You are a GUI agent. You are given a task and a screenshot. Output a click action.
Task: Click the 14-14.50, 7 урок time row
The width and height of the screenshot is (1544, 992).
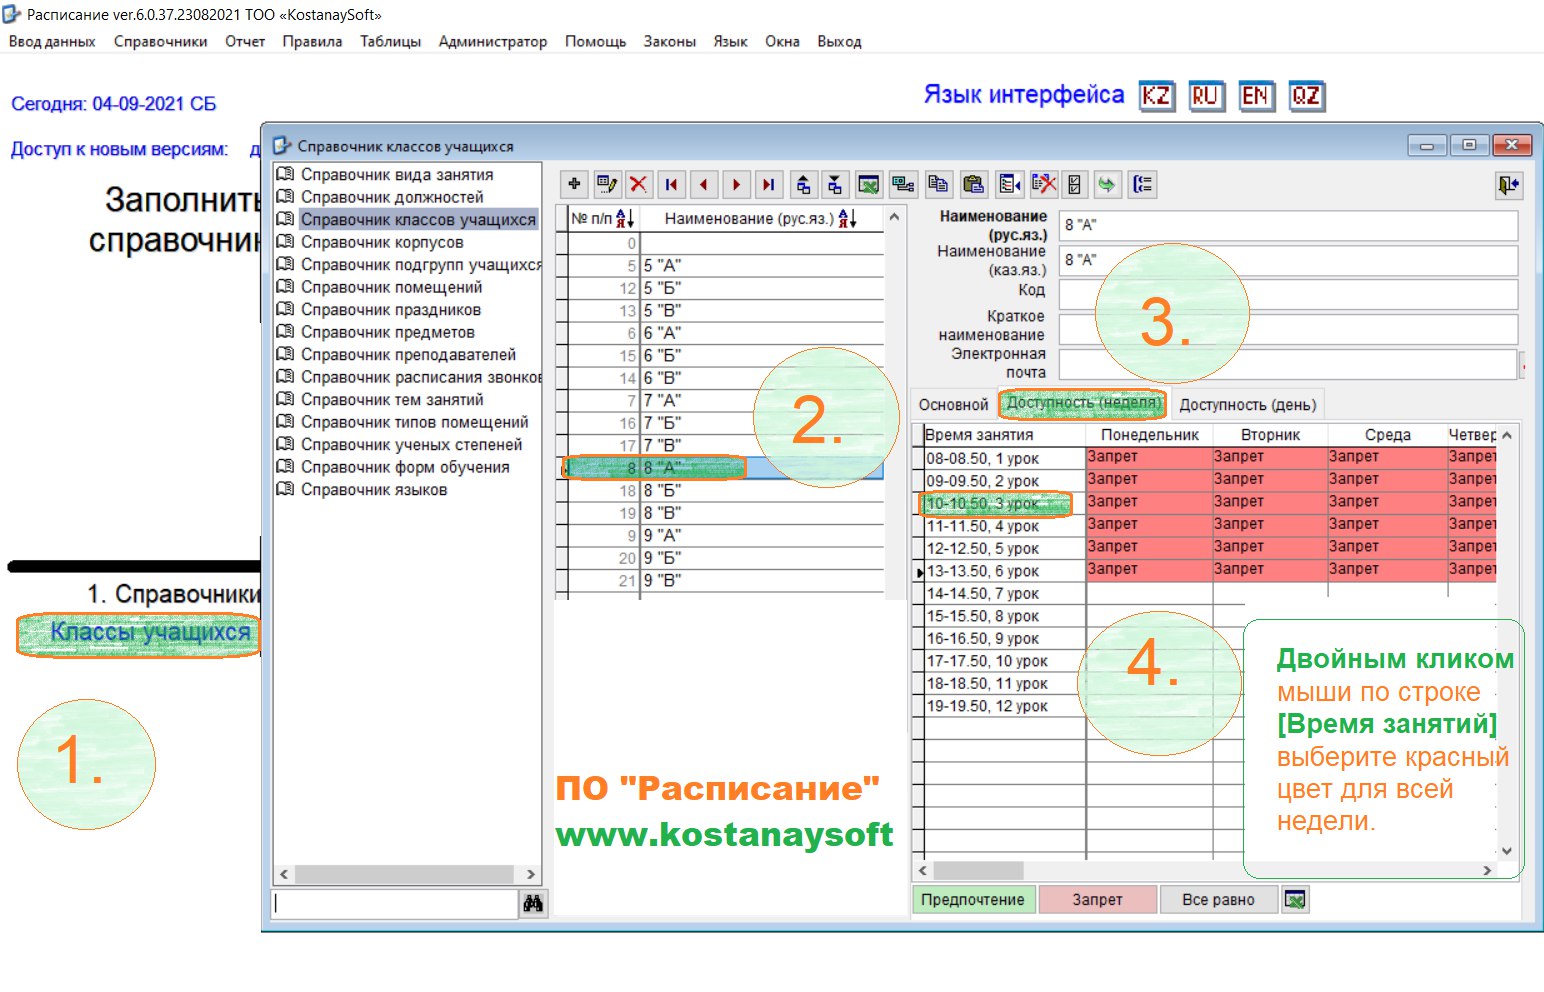pos(1004,593)
